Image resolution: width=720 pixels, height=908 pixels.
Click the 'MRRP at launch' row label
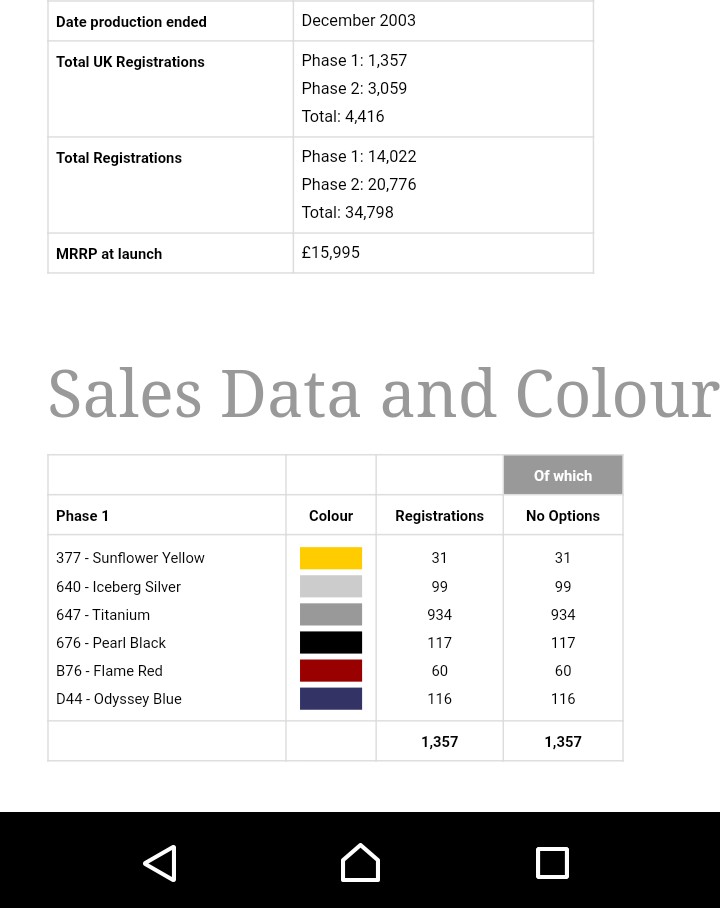pyautogui.click(x=109, y=254)
